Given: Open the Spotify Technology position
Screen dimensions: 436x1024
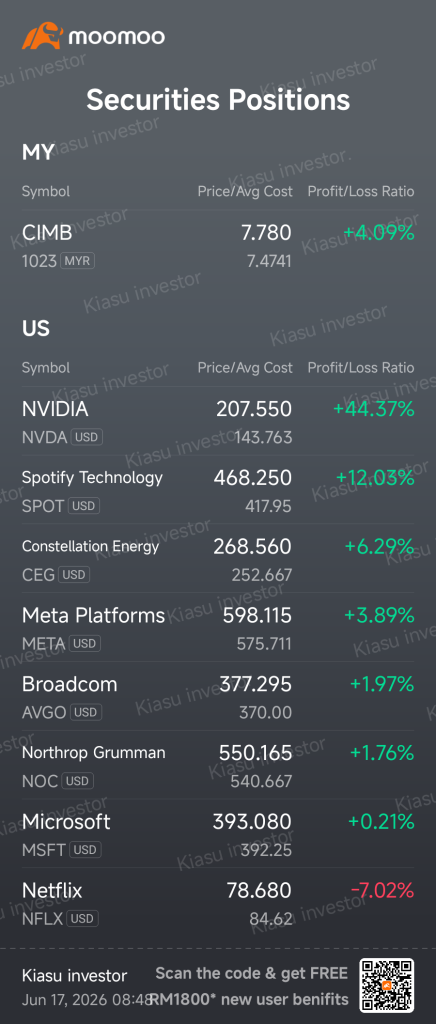Looking at the screenshot, I should click(x=218, y=490).
